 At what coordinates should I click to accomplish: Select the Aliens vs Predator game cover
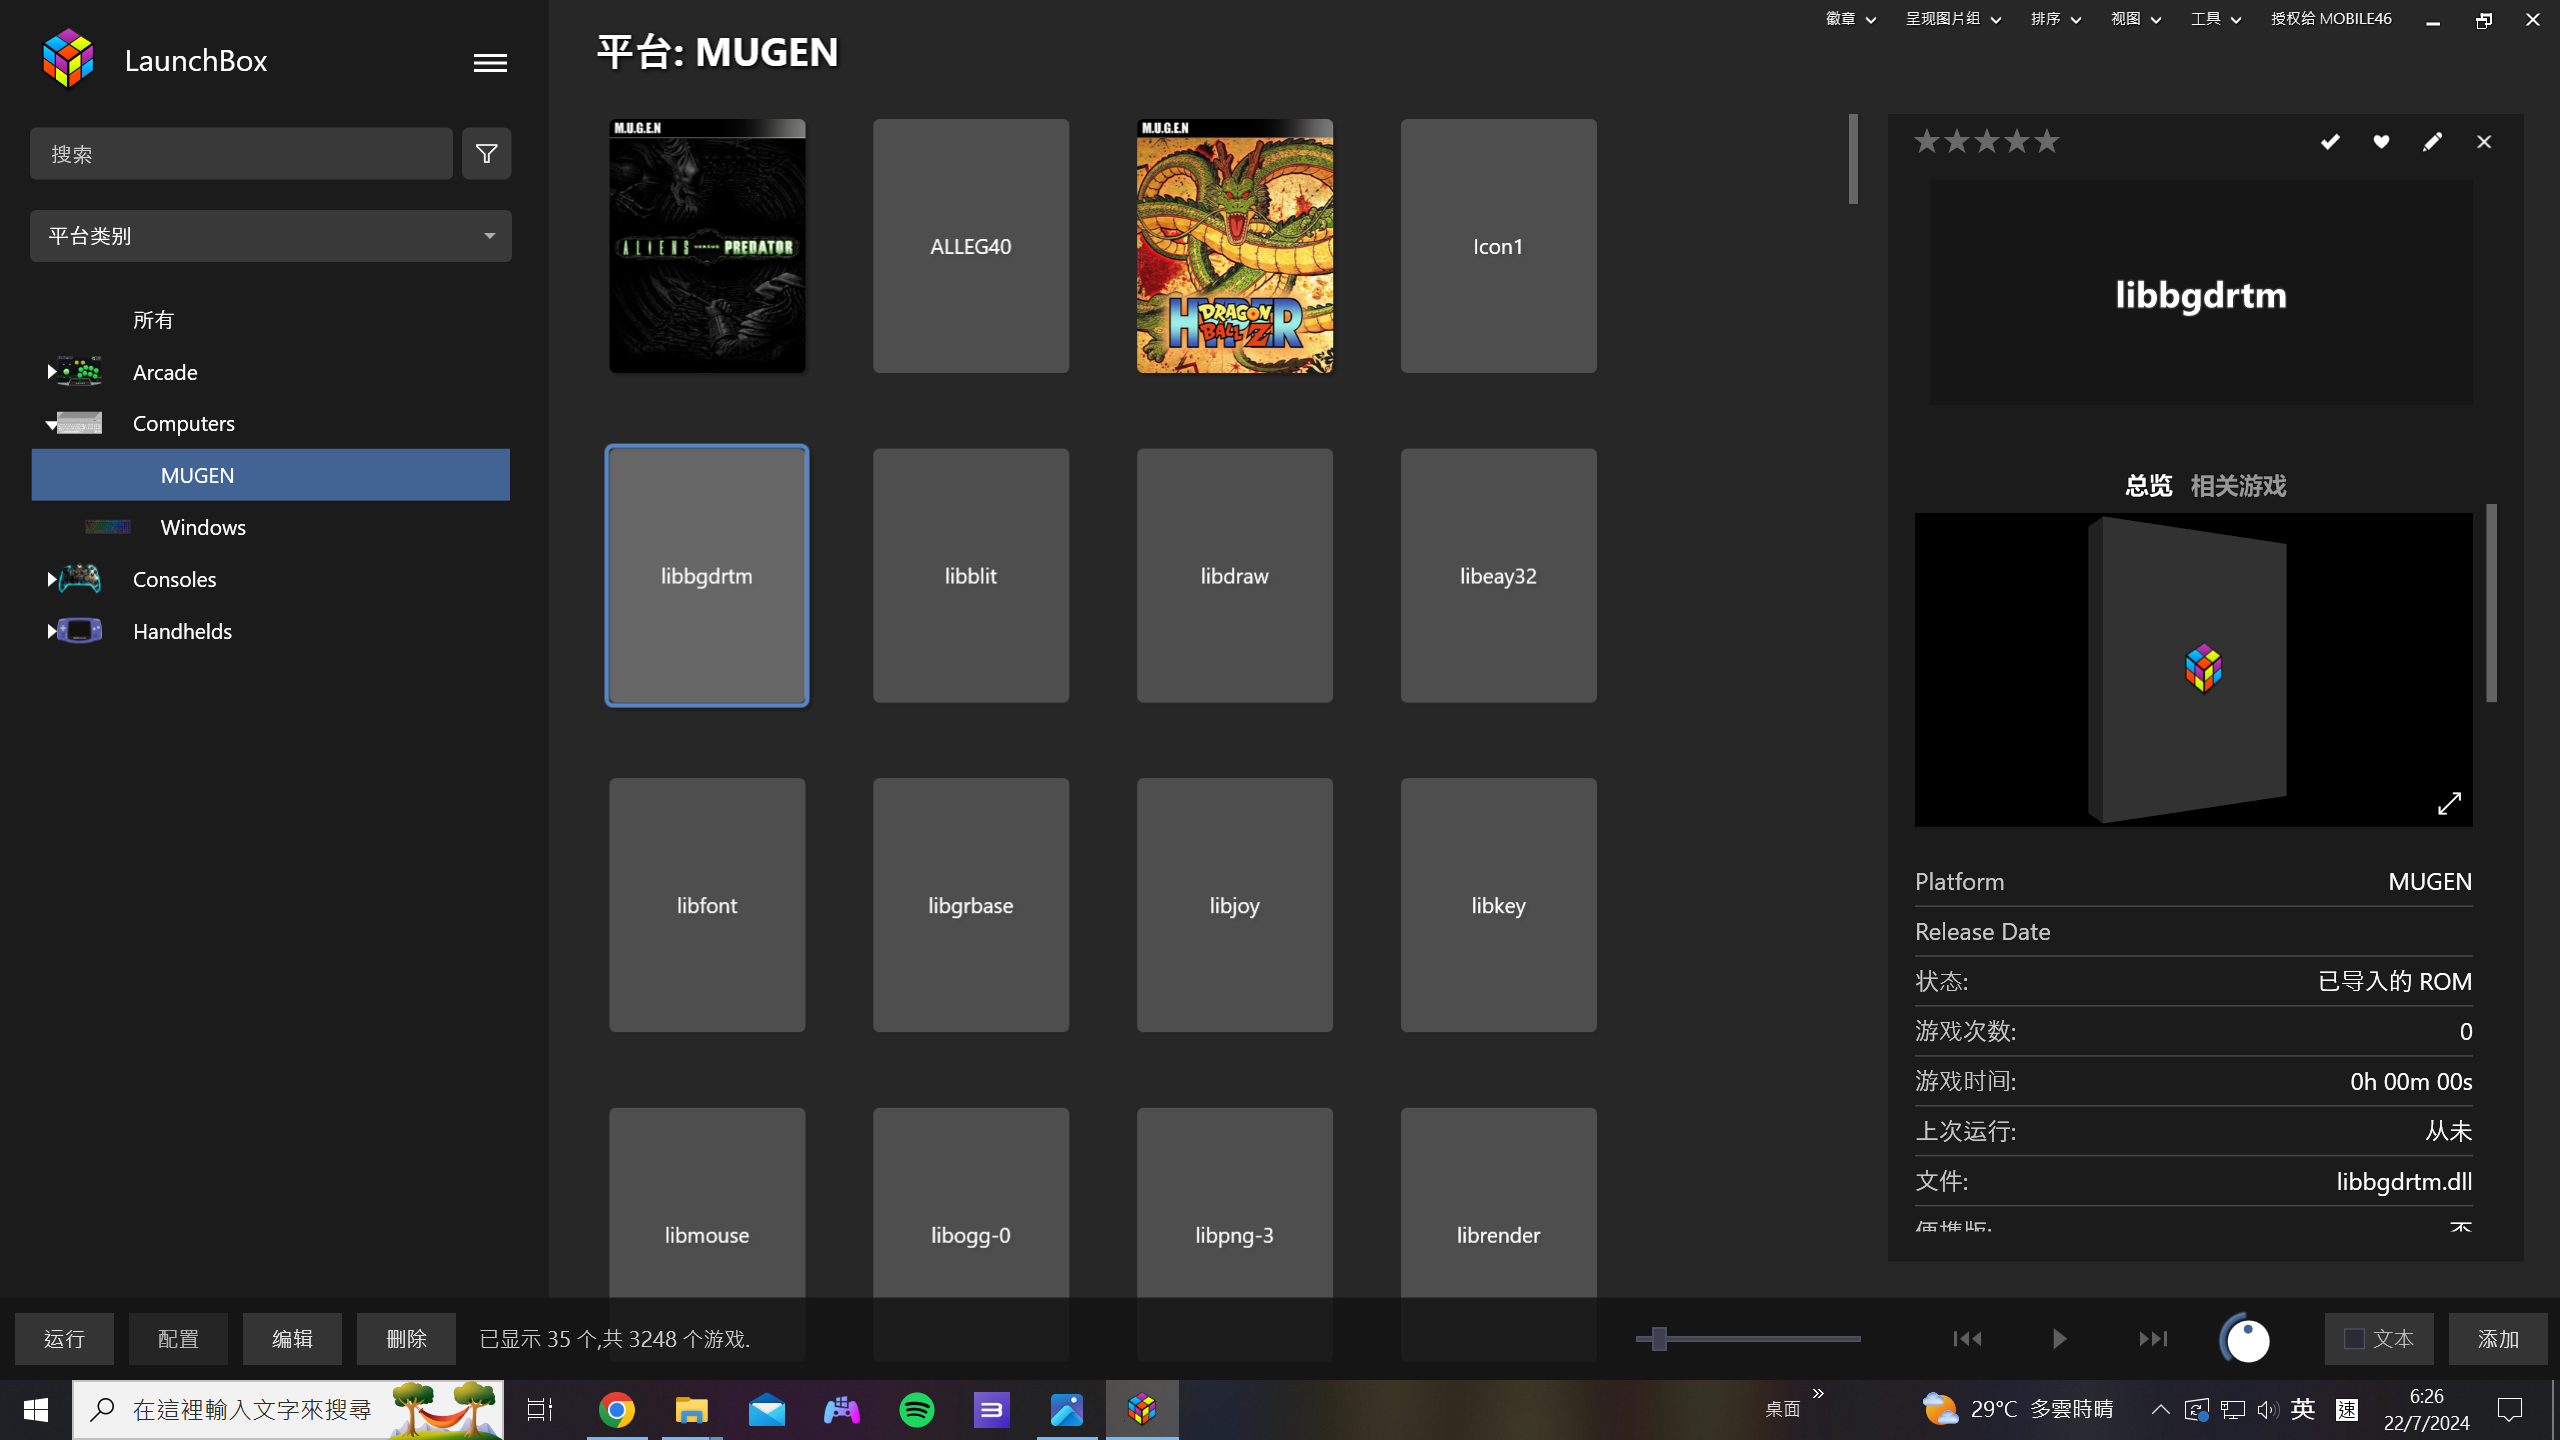[x=707, y=246]
